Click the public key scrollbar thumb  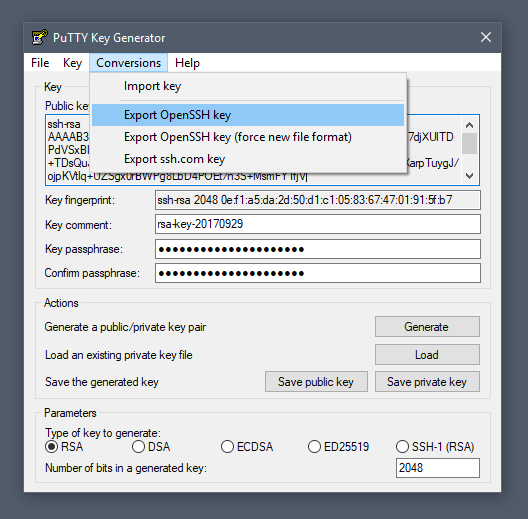[469, 143]
